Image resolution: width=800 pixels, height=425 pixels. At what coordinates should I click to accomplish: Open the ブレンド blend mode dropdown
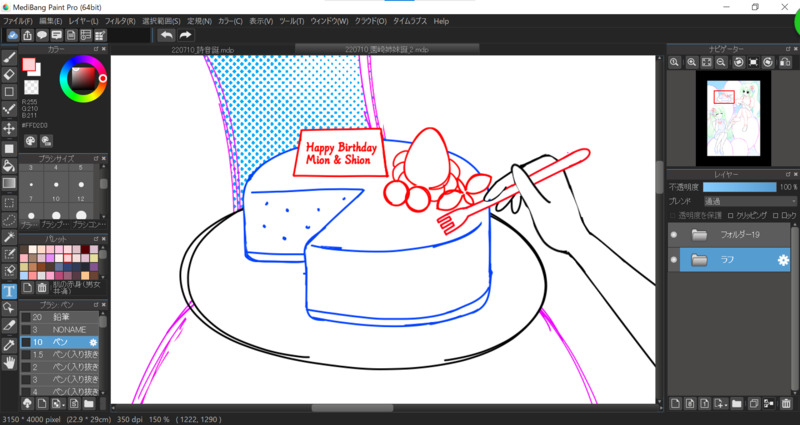coord(749,202)
